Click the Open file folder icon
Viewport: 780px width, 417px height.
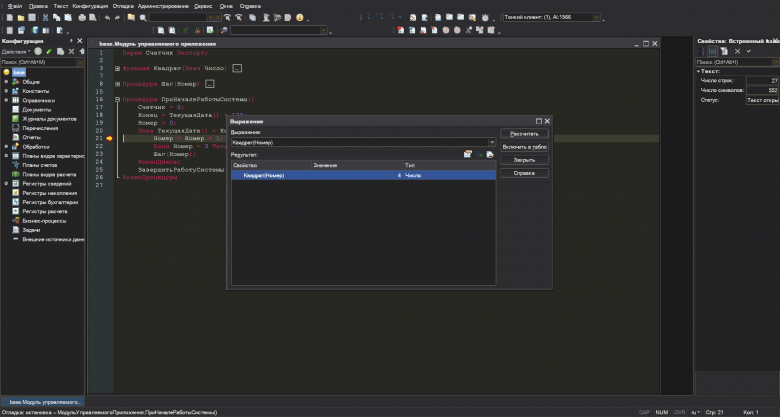point(21,17)
